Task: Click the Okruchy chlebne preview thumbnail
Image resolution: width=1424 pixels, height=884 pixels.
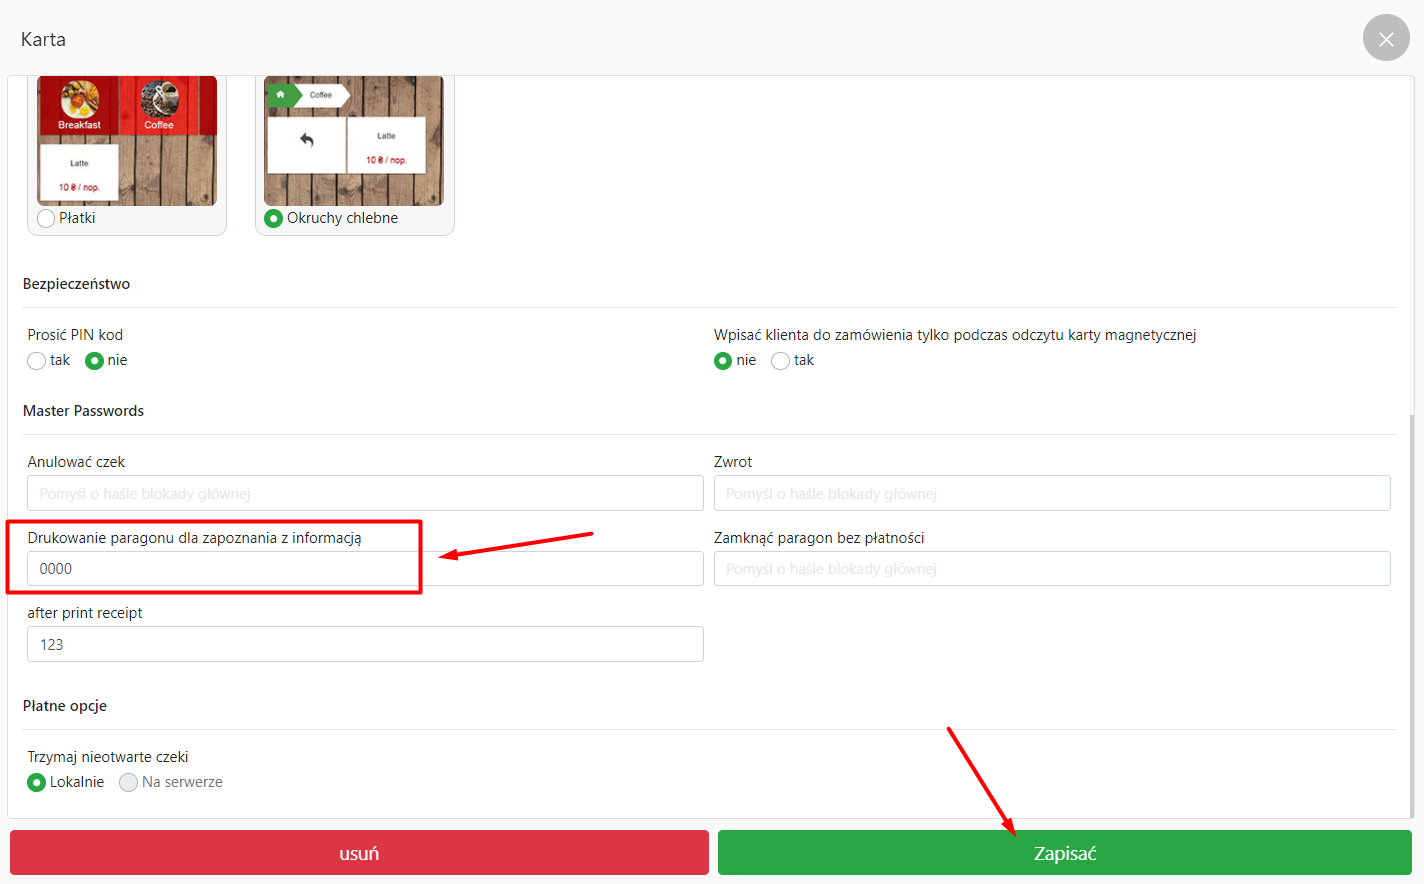Action: (x=354, y=141)
